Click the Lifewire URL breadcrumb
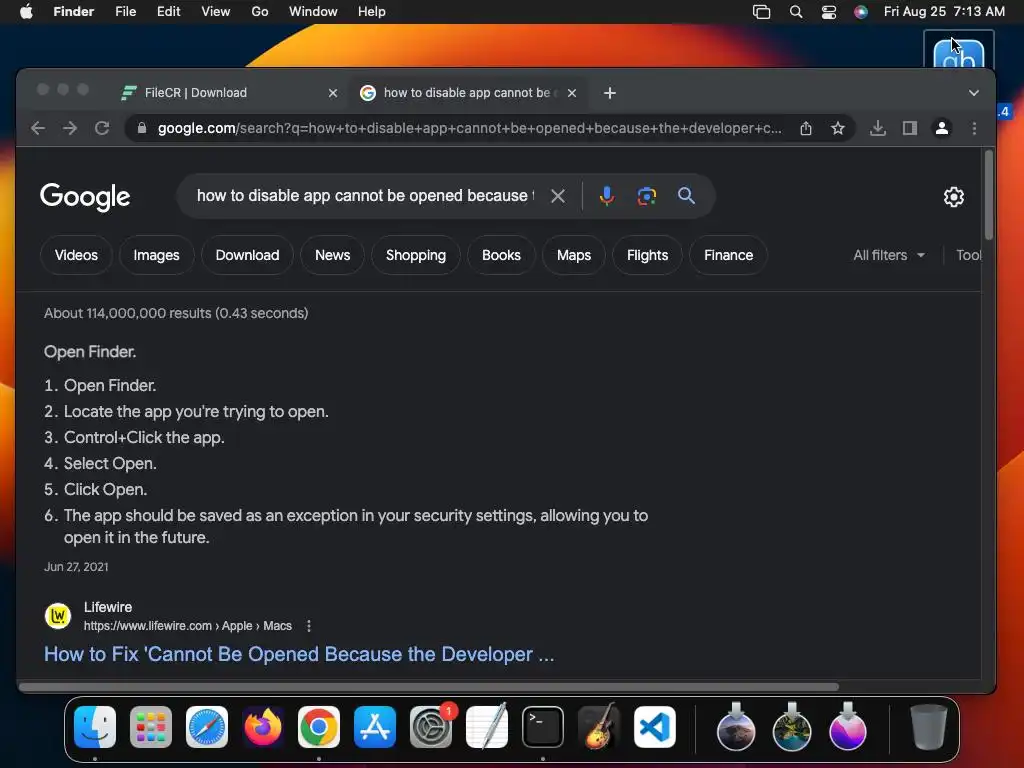The width and height of the screenshot is (1024, 768). (x=187, y=626)
